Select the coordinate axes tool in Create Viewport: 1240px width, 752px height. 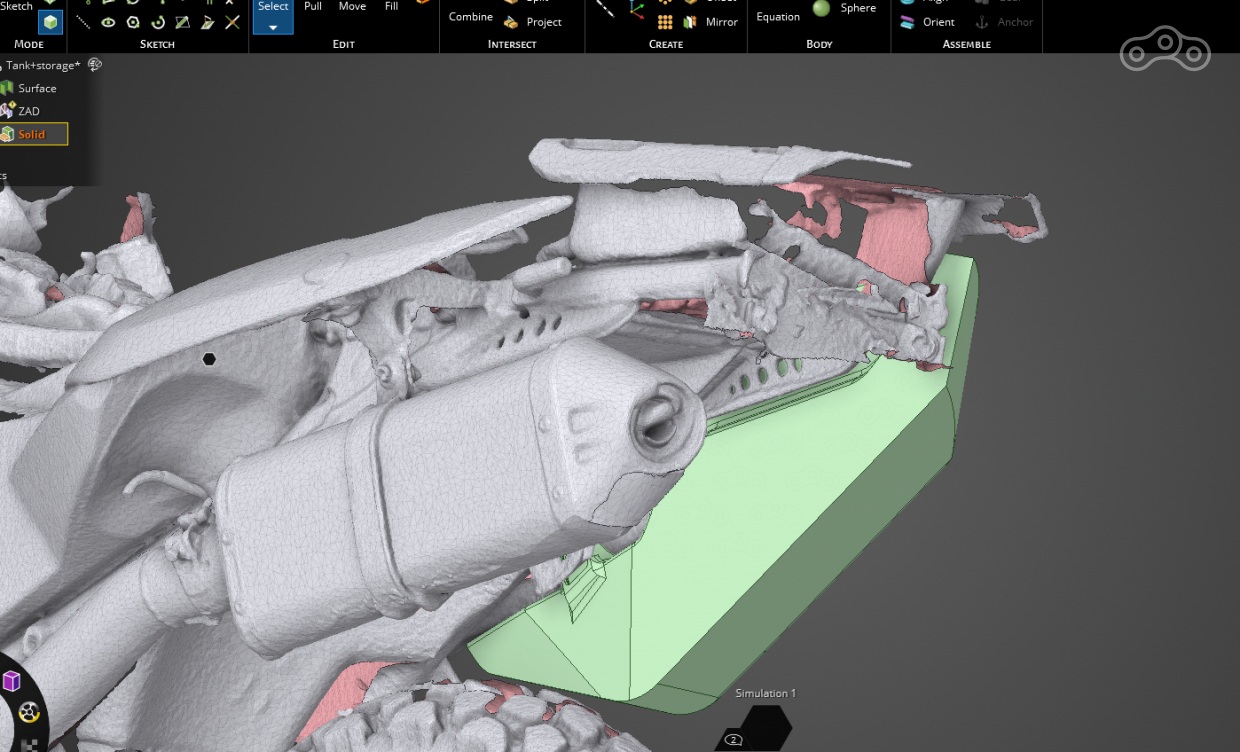point(637,11)
